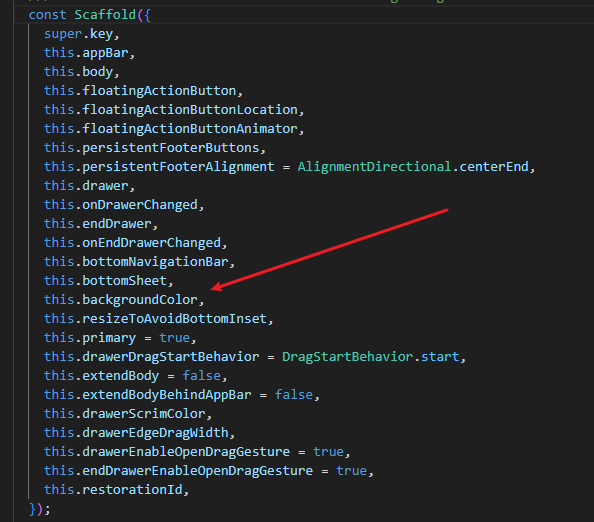The height and width of the screenshot is (522, 594).
Task: Click drawerDragStartBehavior parameter
Action: 171,356
